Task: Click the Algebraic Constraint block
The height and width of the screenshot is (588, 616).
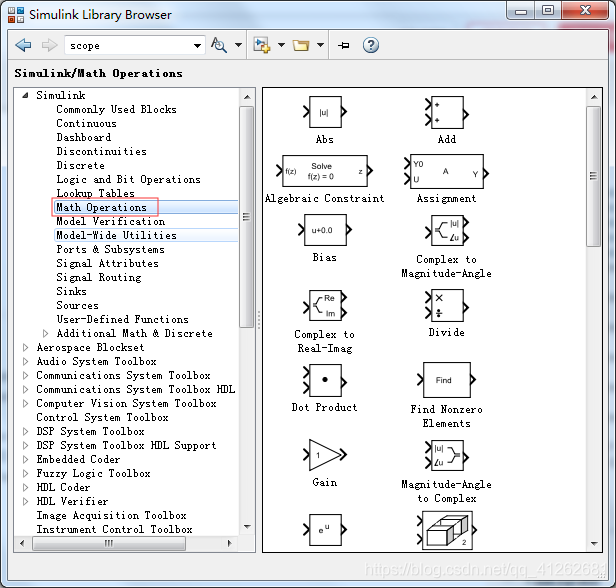Action: (324, 171)
